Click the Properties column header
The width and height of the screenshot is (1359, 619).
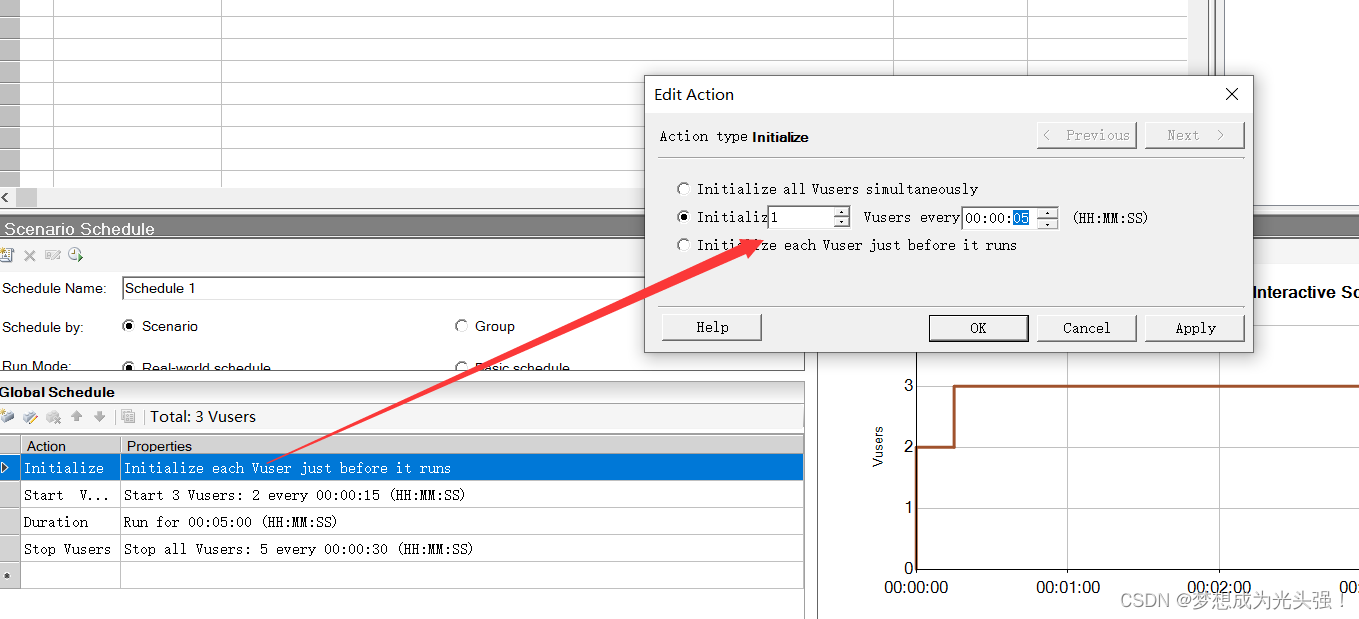pos(462,445)
